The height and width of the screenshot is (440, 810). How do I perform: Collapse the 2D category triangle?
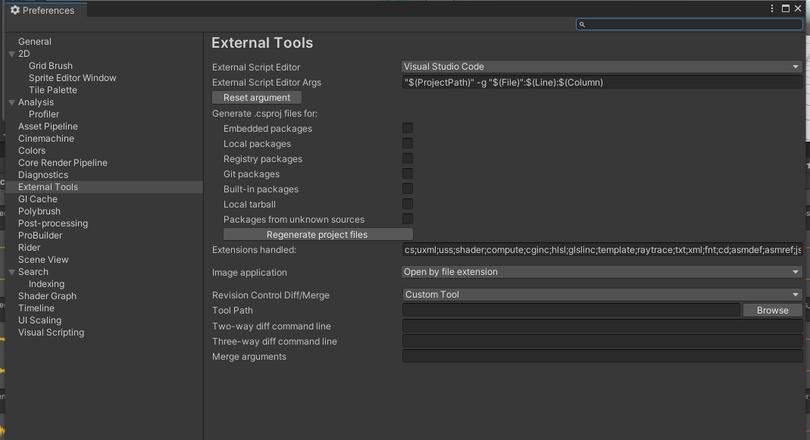(x=12, y=54)
